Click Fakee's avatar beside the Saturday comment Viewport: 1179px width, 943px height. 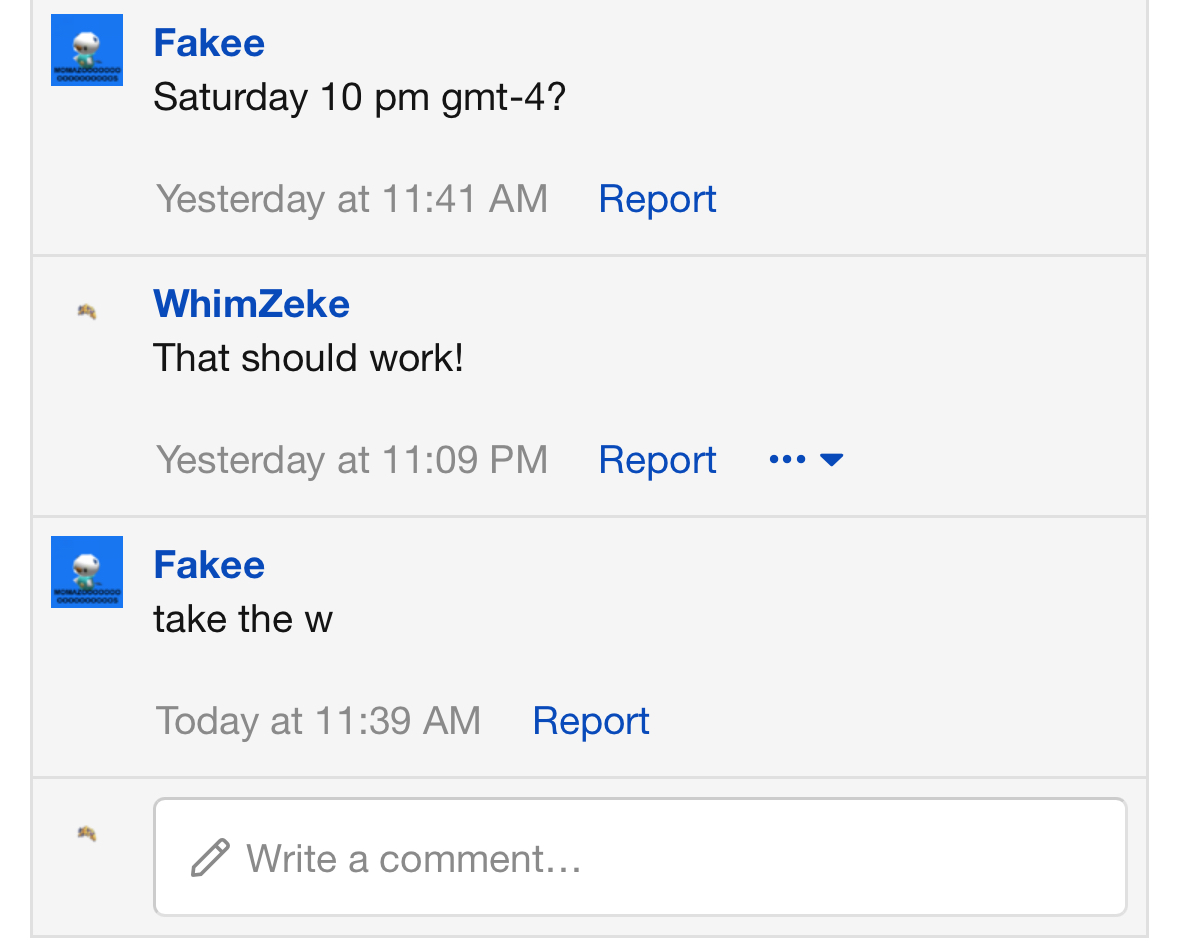tap(87, 50)
